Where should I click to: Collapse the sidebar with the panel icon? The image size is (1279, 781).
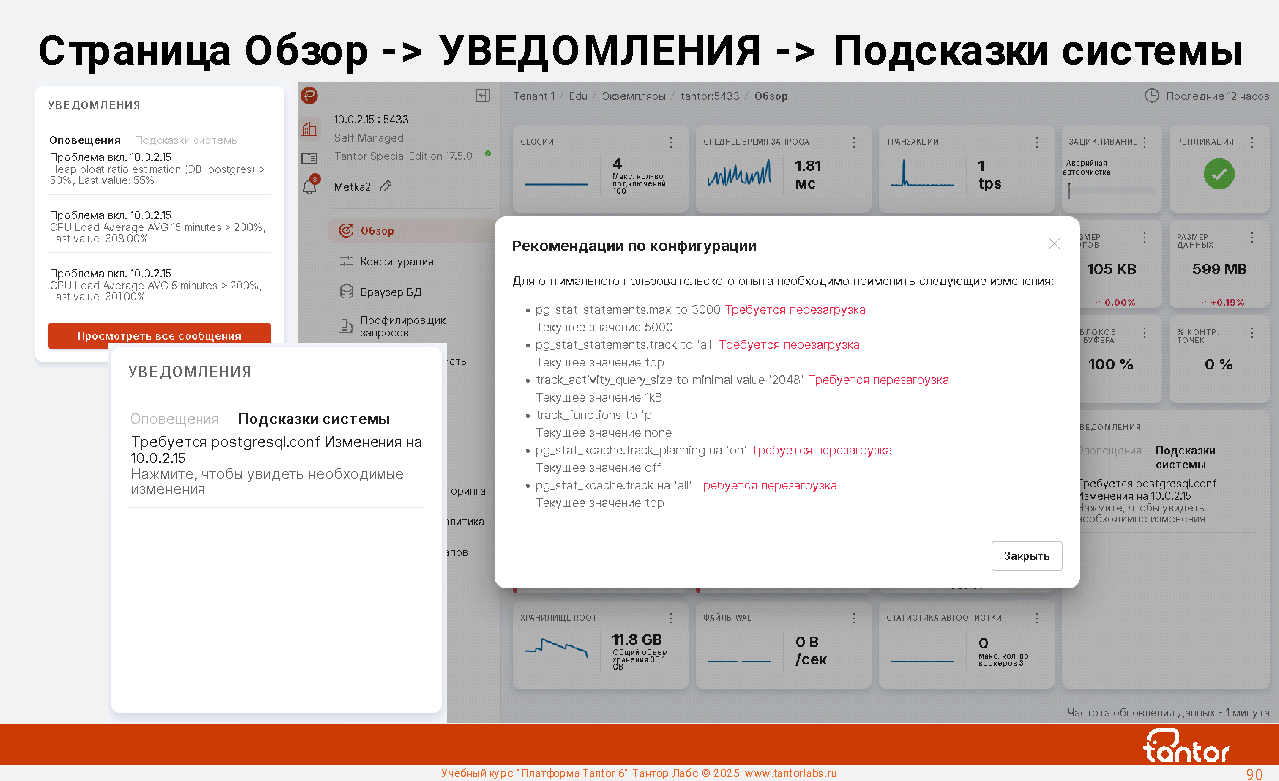click(483, 96)
